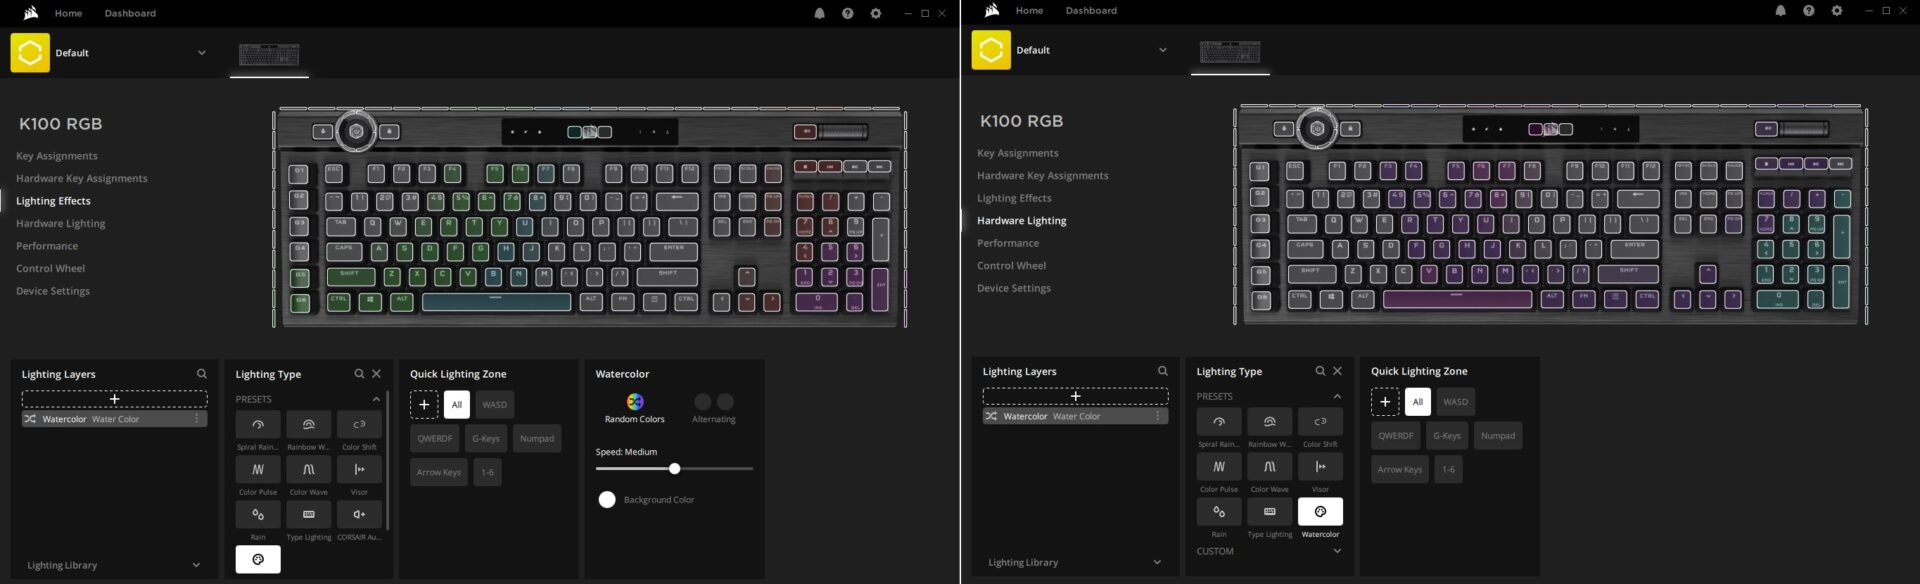This screenshot has width=1920, height=584.
Task: Click the Type Lighting preset in left window
Action: [308, 515]
